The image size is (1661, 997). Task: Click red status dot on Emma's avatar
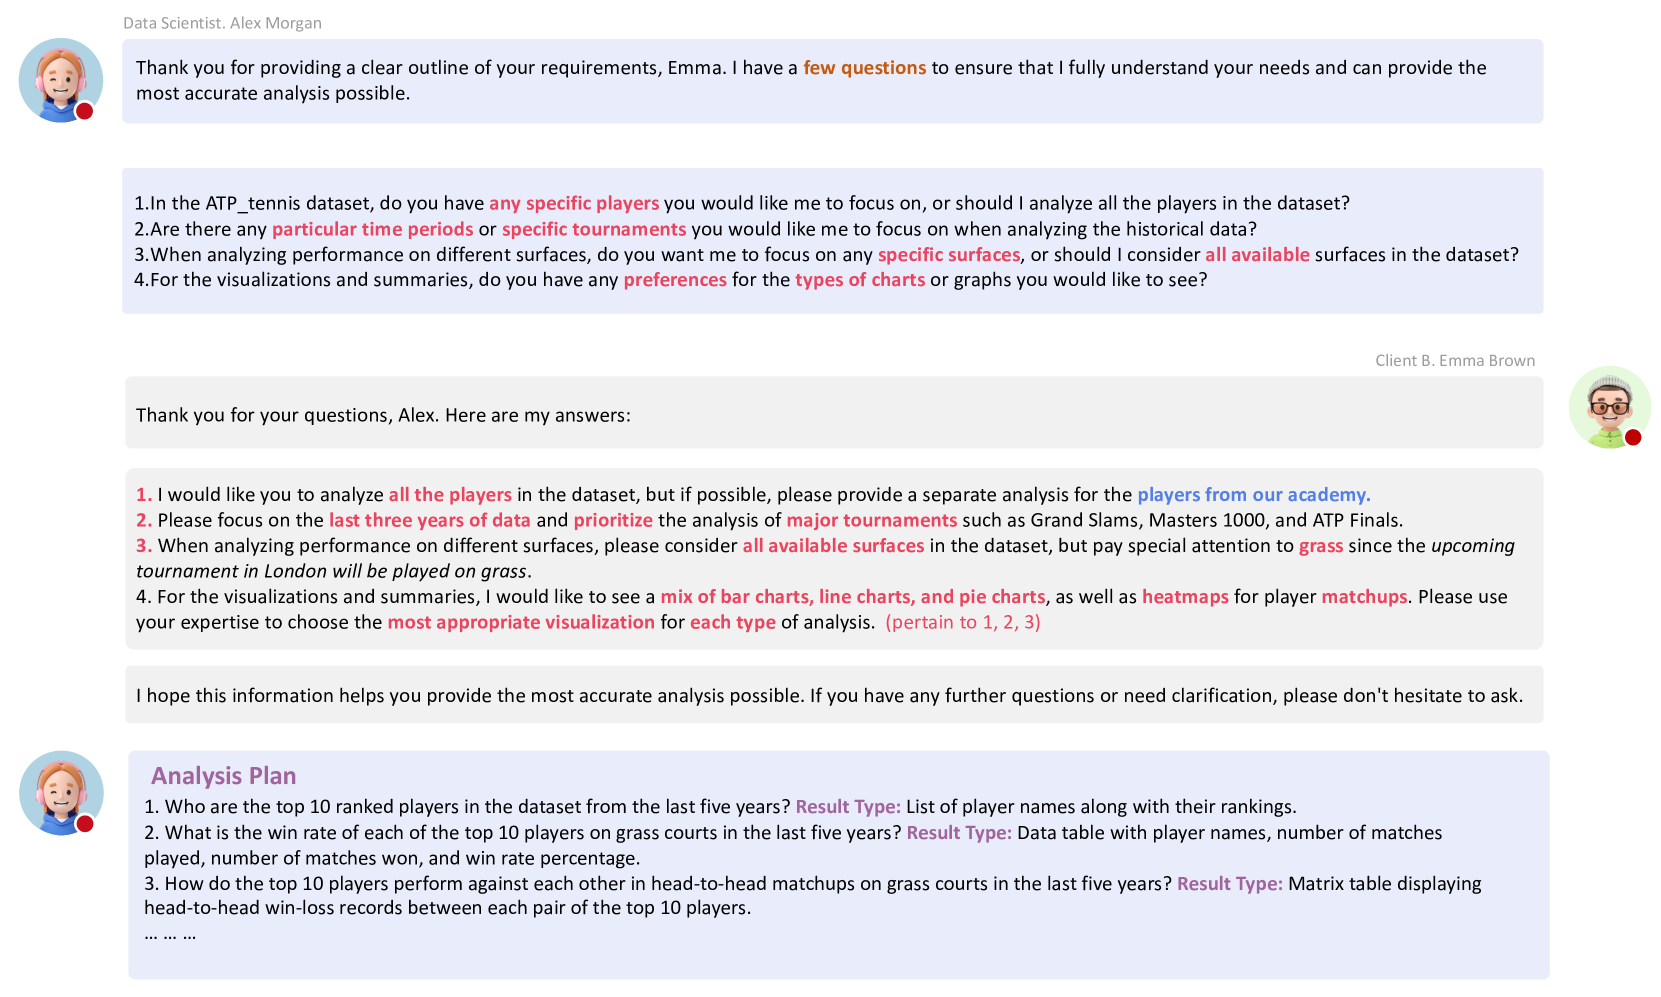click(1633, 437)
